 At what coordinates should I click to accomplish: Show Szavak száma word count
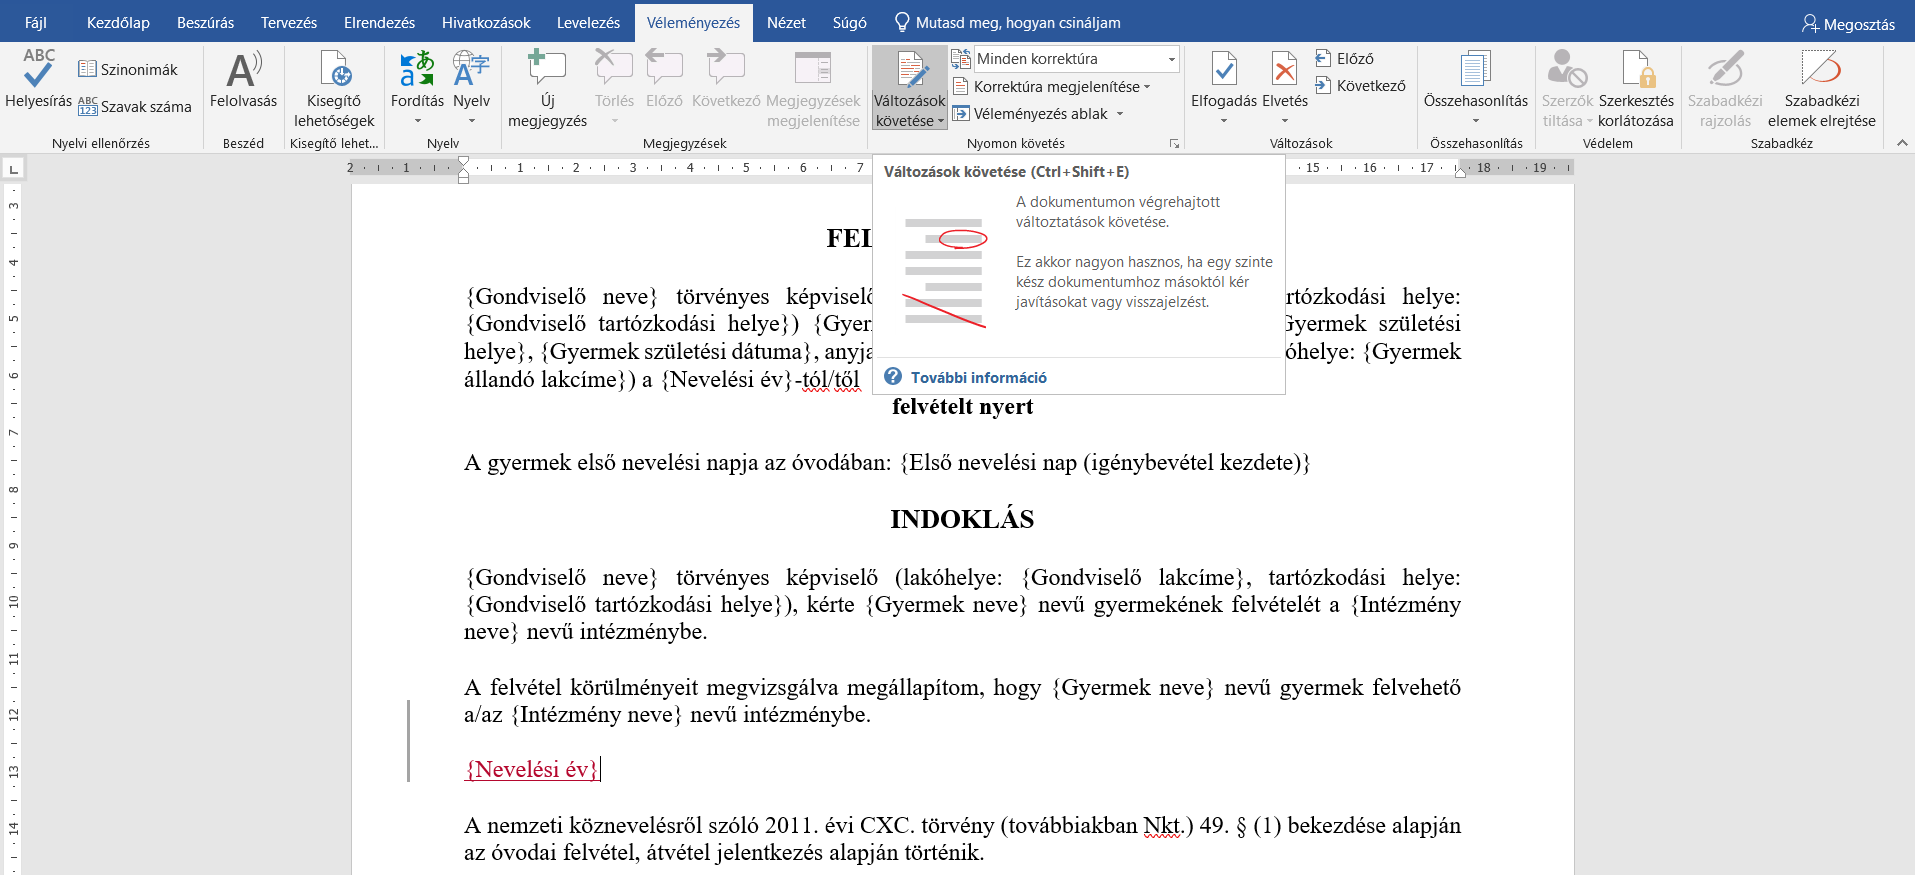click(135, 106)
